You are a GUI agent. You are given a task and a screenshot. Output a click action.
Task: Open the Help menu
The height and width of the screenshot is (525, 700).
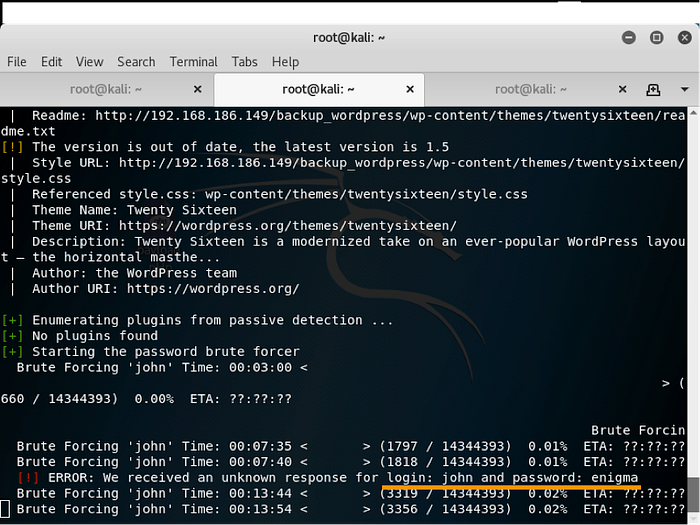[285, 61]
